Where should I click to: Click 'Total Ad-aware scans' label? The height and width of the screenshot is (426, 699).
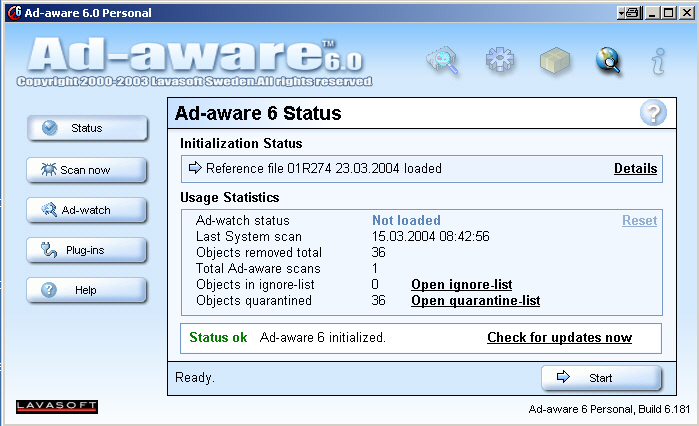tap(258, 268)
